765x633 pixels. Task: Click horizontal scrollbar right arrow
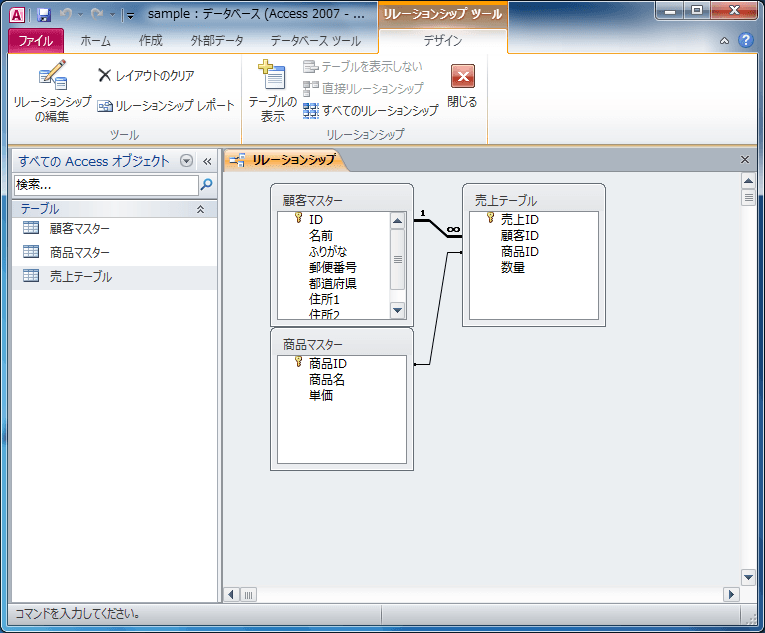(x=731, y=594)
